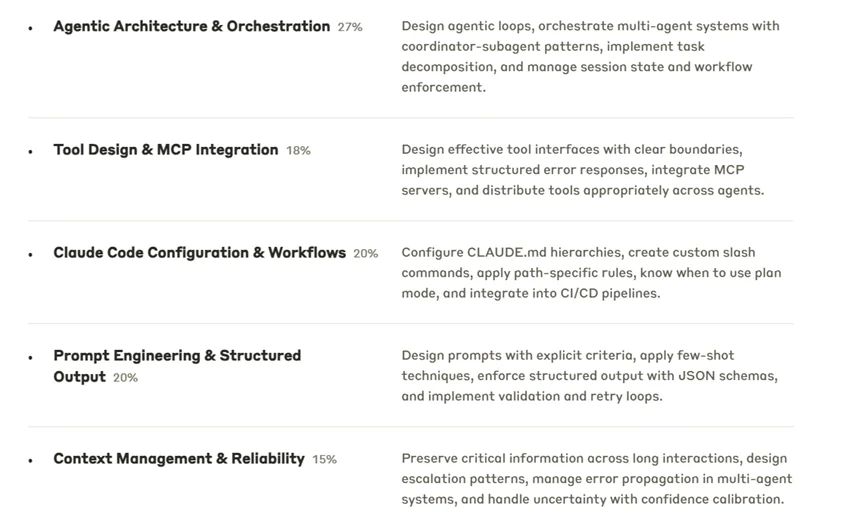Click the bullet beside Agentic Architecture & Orchestration
The width and height of the screenshot is (865, 527).
click(x=31, y=28)
